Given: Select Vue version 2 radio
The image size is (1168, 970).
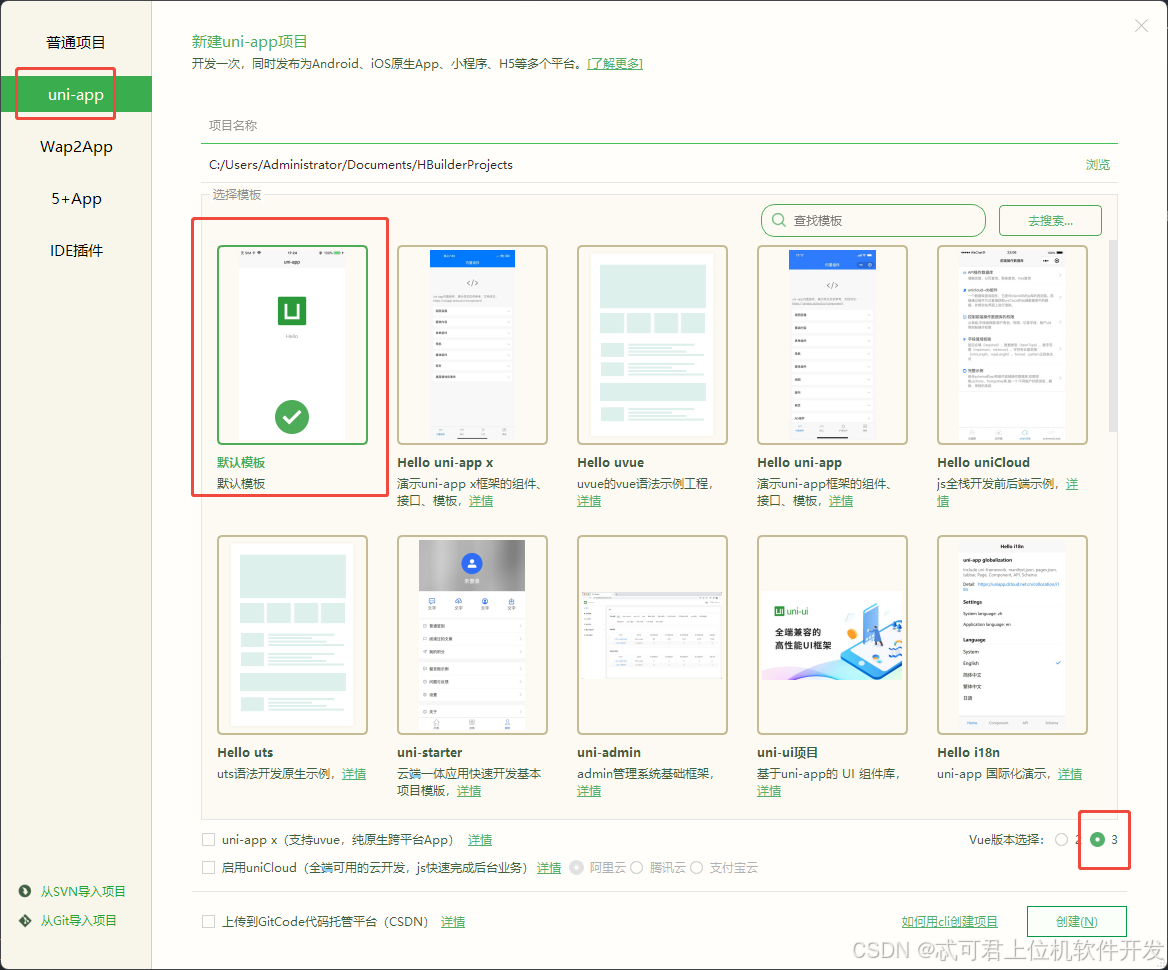Looking at the screenshot, I should pyautogui.click(x=1061, y=840).
